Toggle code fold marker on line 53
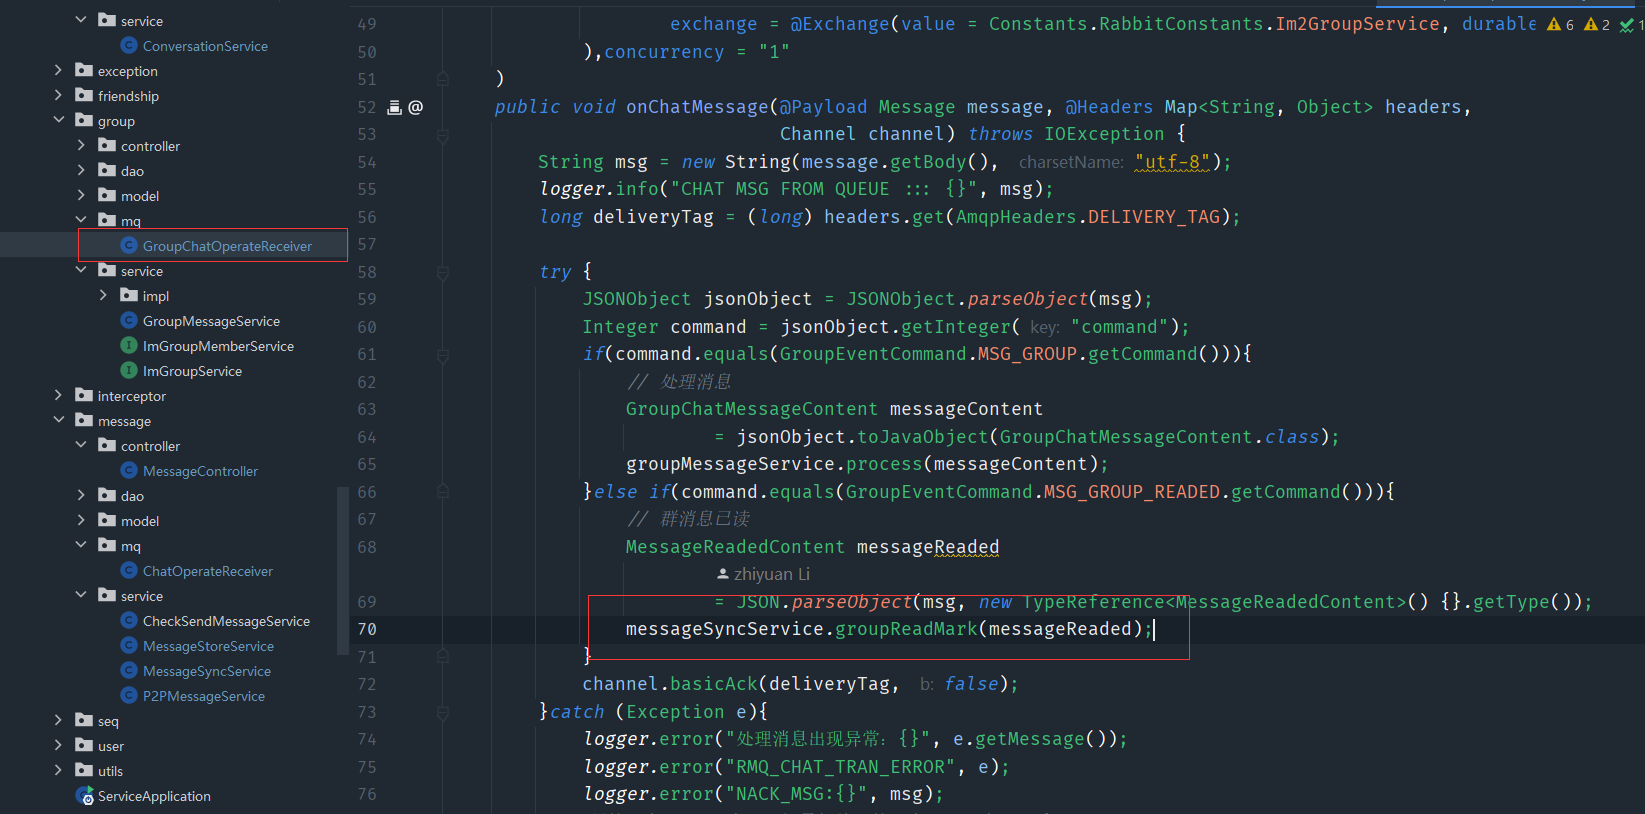 (x=442, y=134)
